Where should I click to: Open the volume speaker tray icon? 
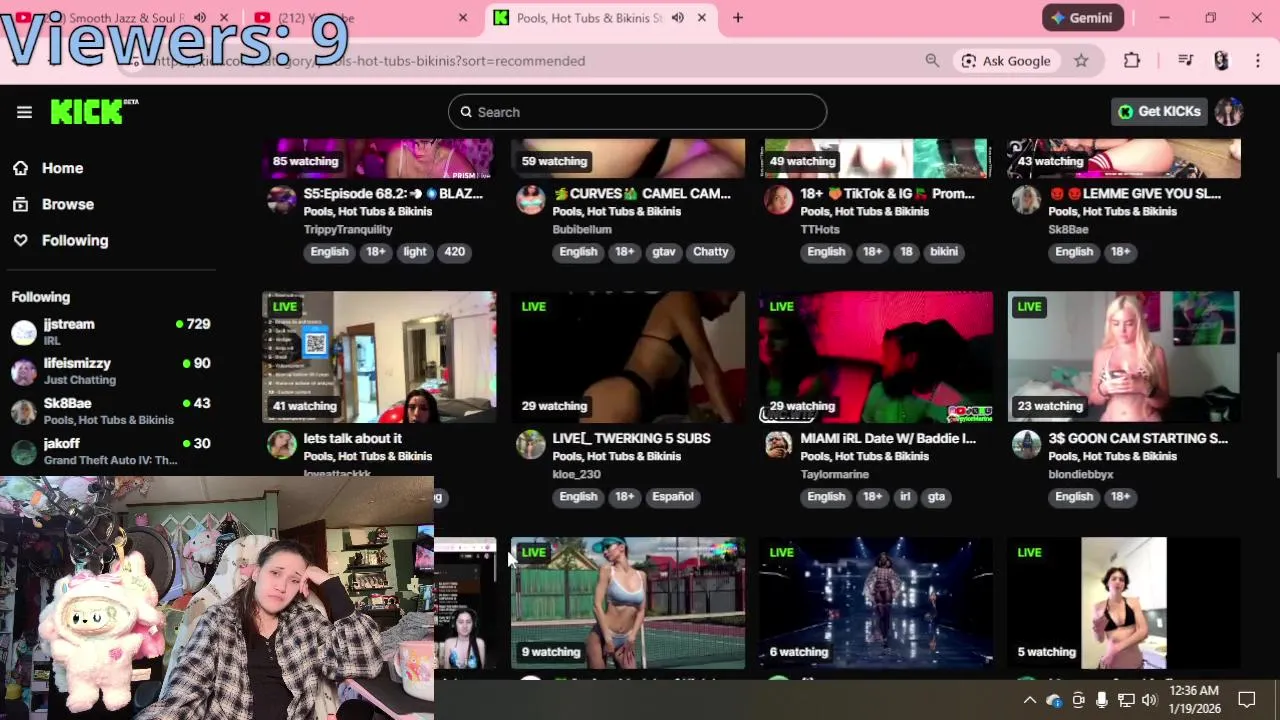(1149, 700)
